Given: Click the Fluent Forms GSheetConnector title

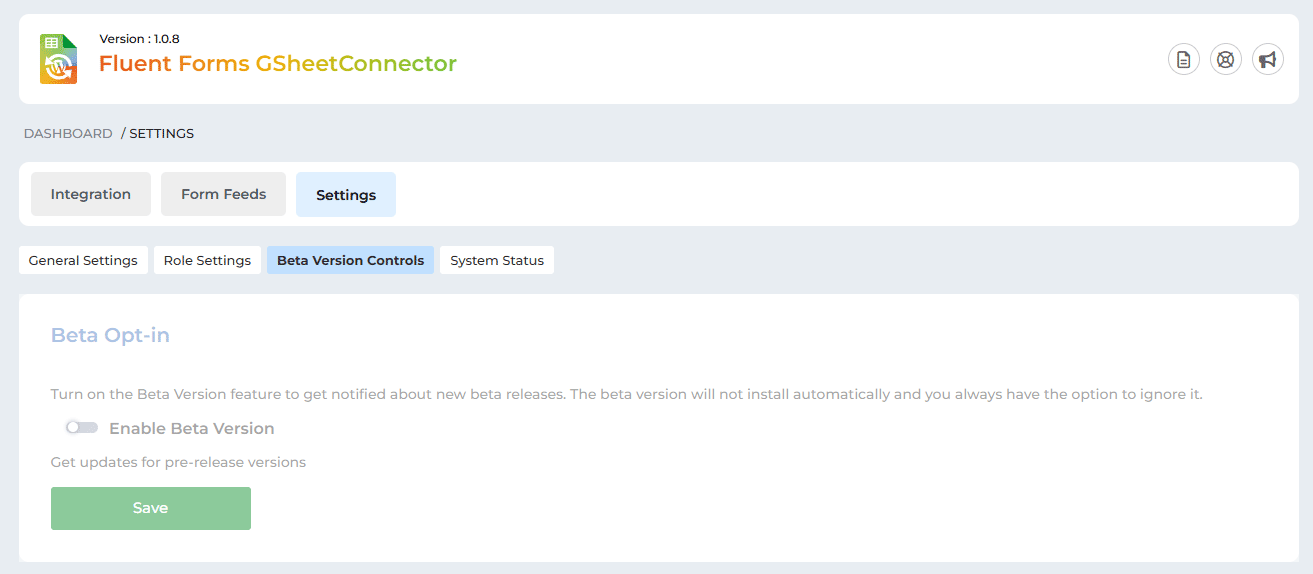Looking at the screenshot, I should (x=277, y=64).
